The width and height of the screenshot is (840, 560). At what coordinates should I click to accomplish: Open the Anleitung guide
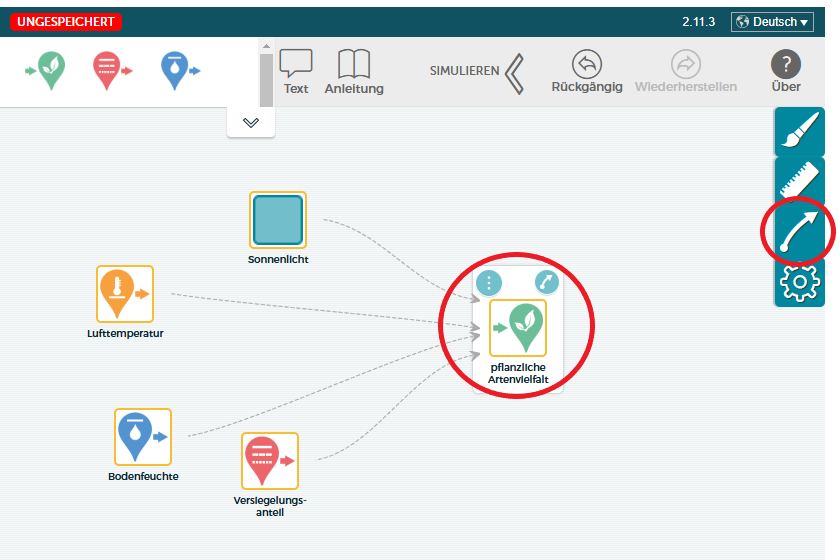354,71
